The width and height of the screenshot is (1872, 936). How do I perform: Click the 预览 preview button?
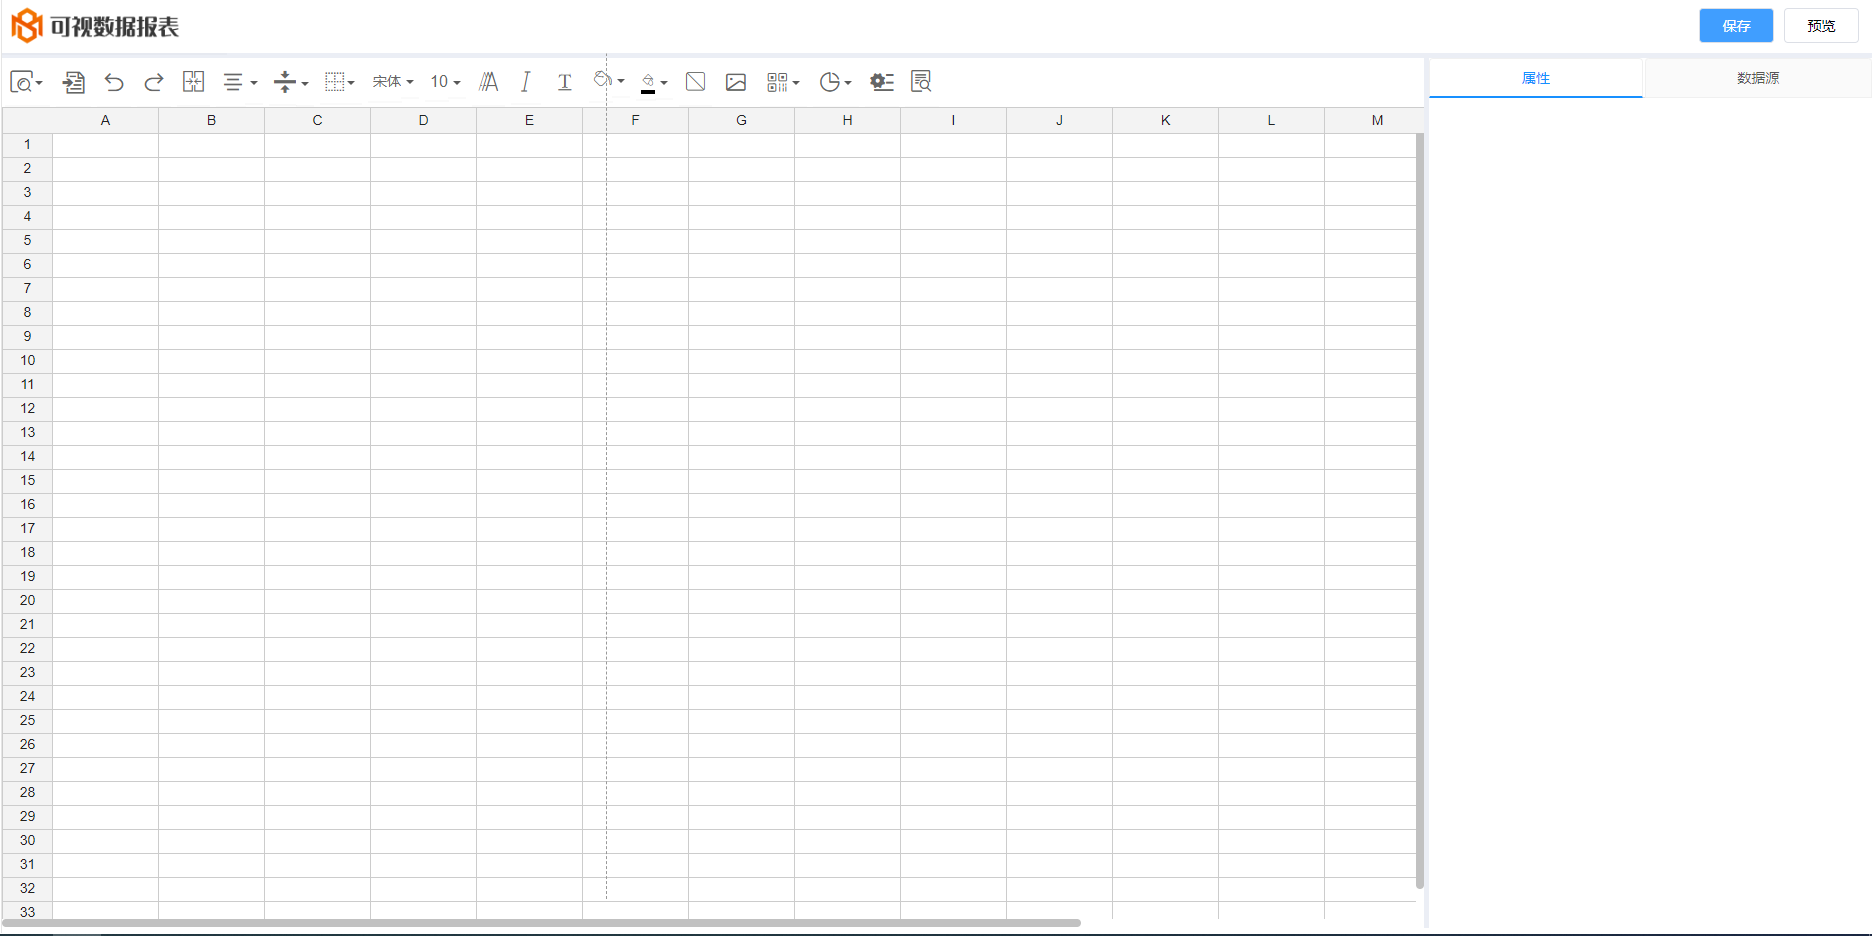[x=1821, y=26]
